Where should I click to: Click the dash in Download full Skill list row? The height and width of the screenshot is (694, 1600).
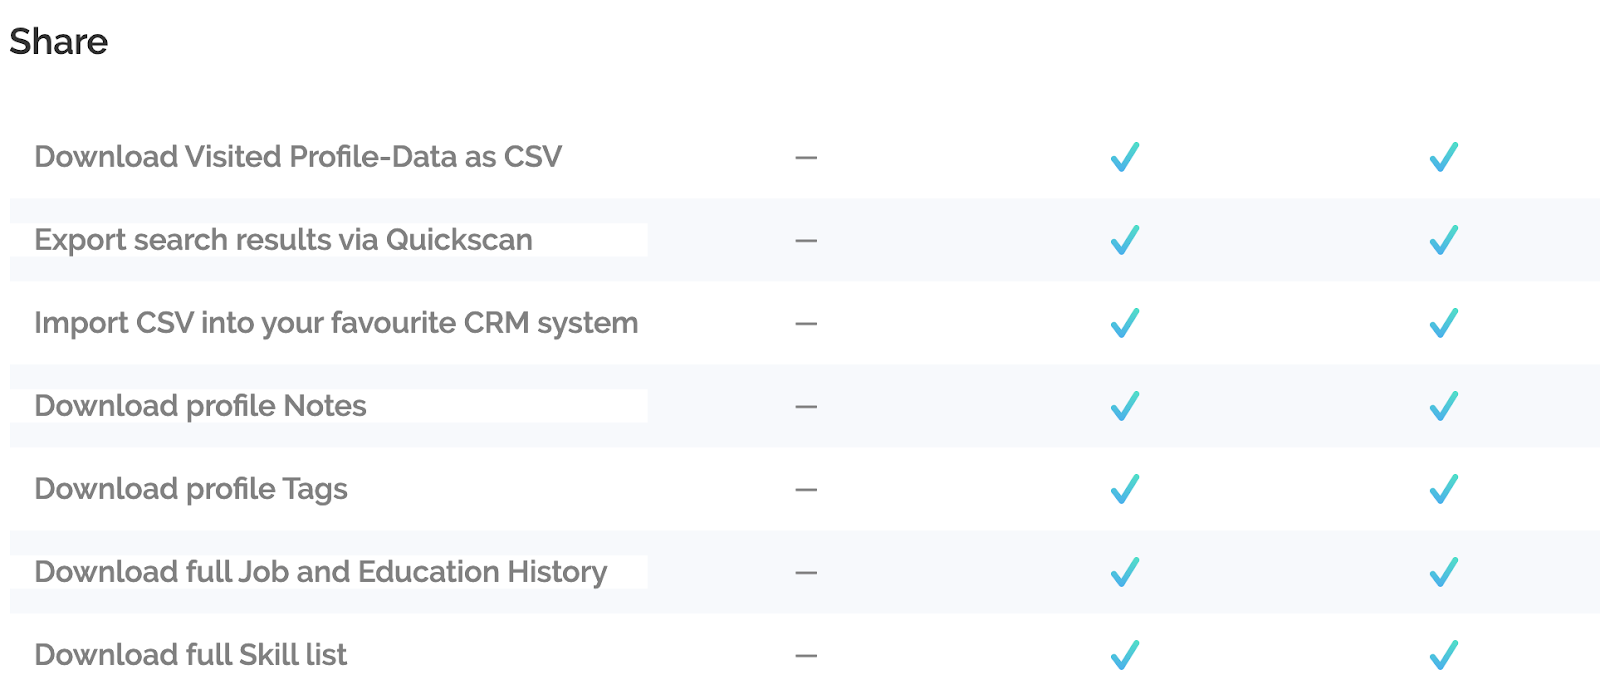coord(806,655)
